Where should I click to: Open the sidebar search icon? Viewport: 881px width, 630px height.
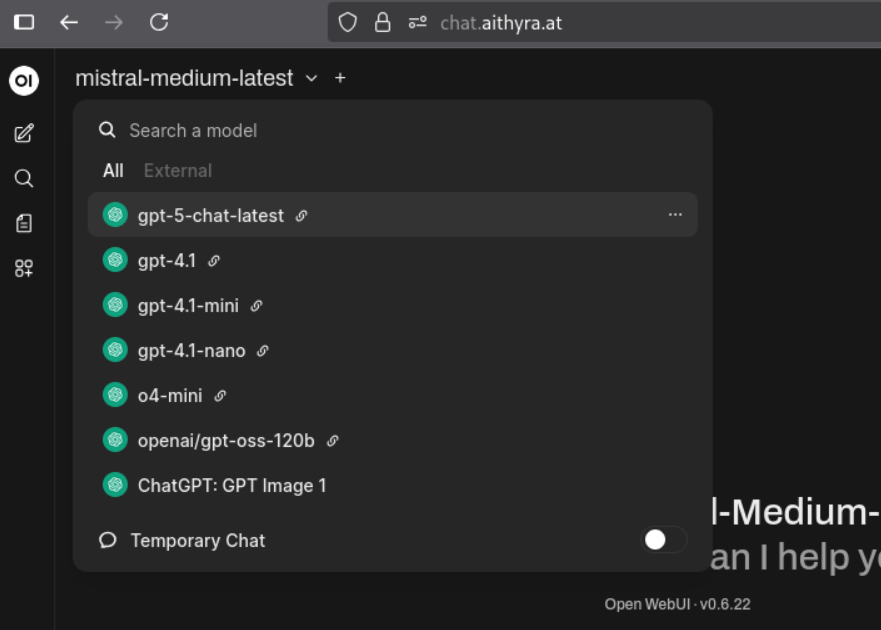[x=24, y=179]
